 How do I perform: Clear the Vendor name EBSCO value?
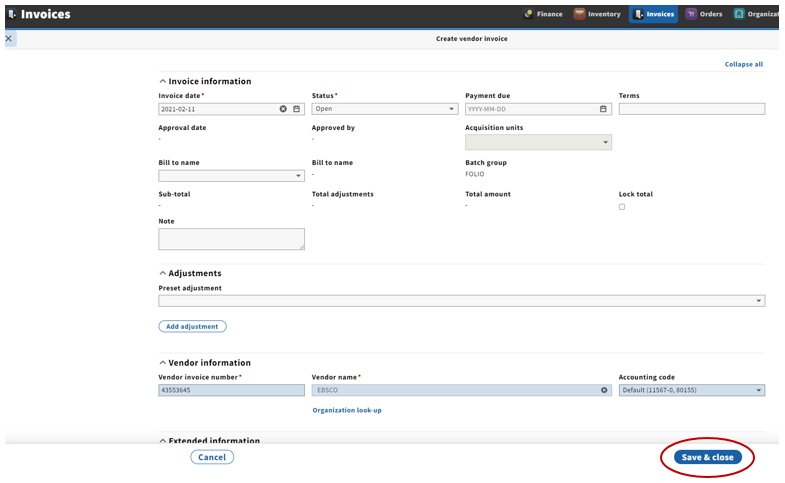tap(604, 390)
